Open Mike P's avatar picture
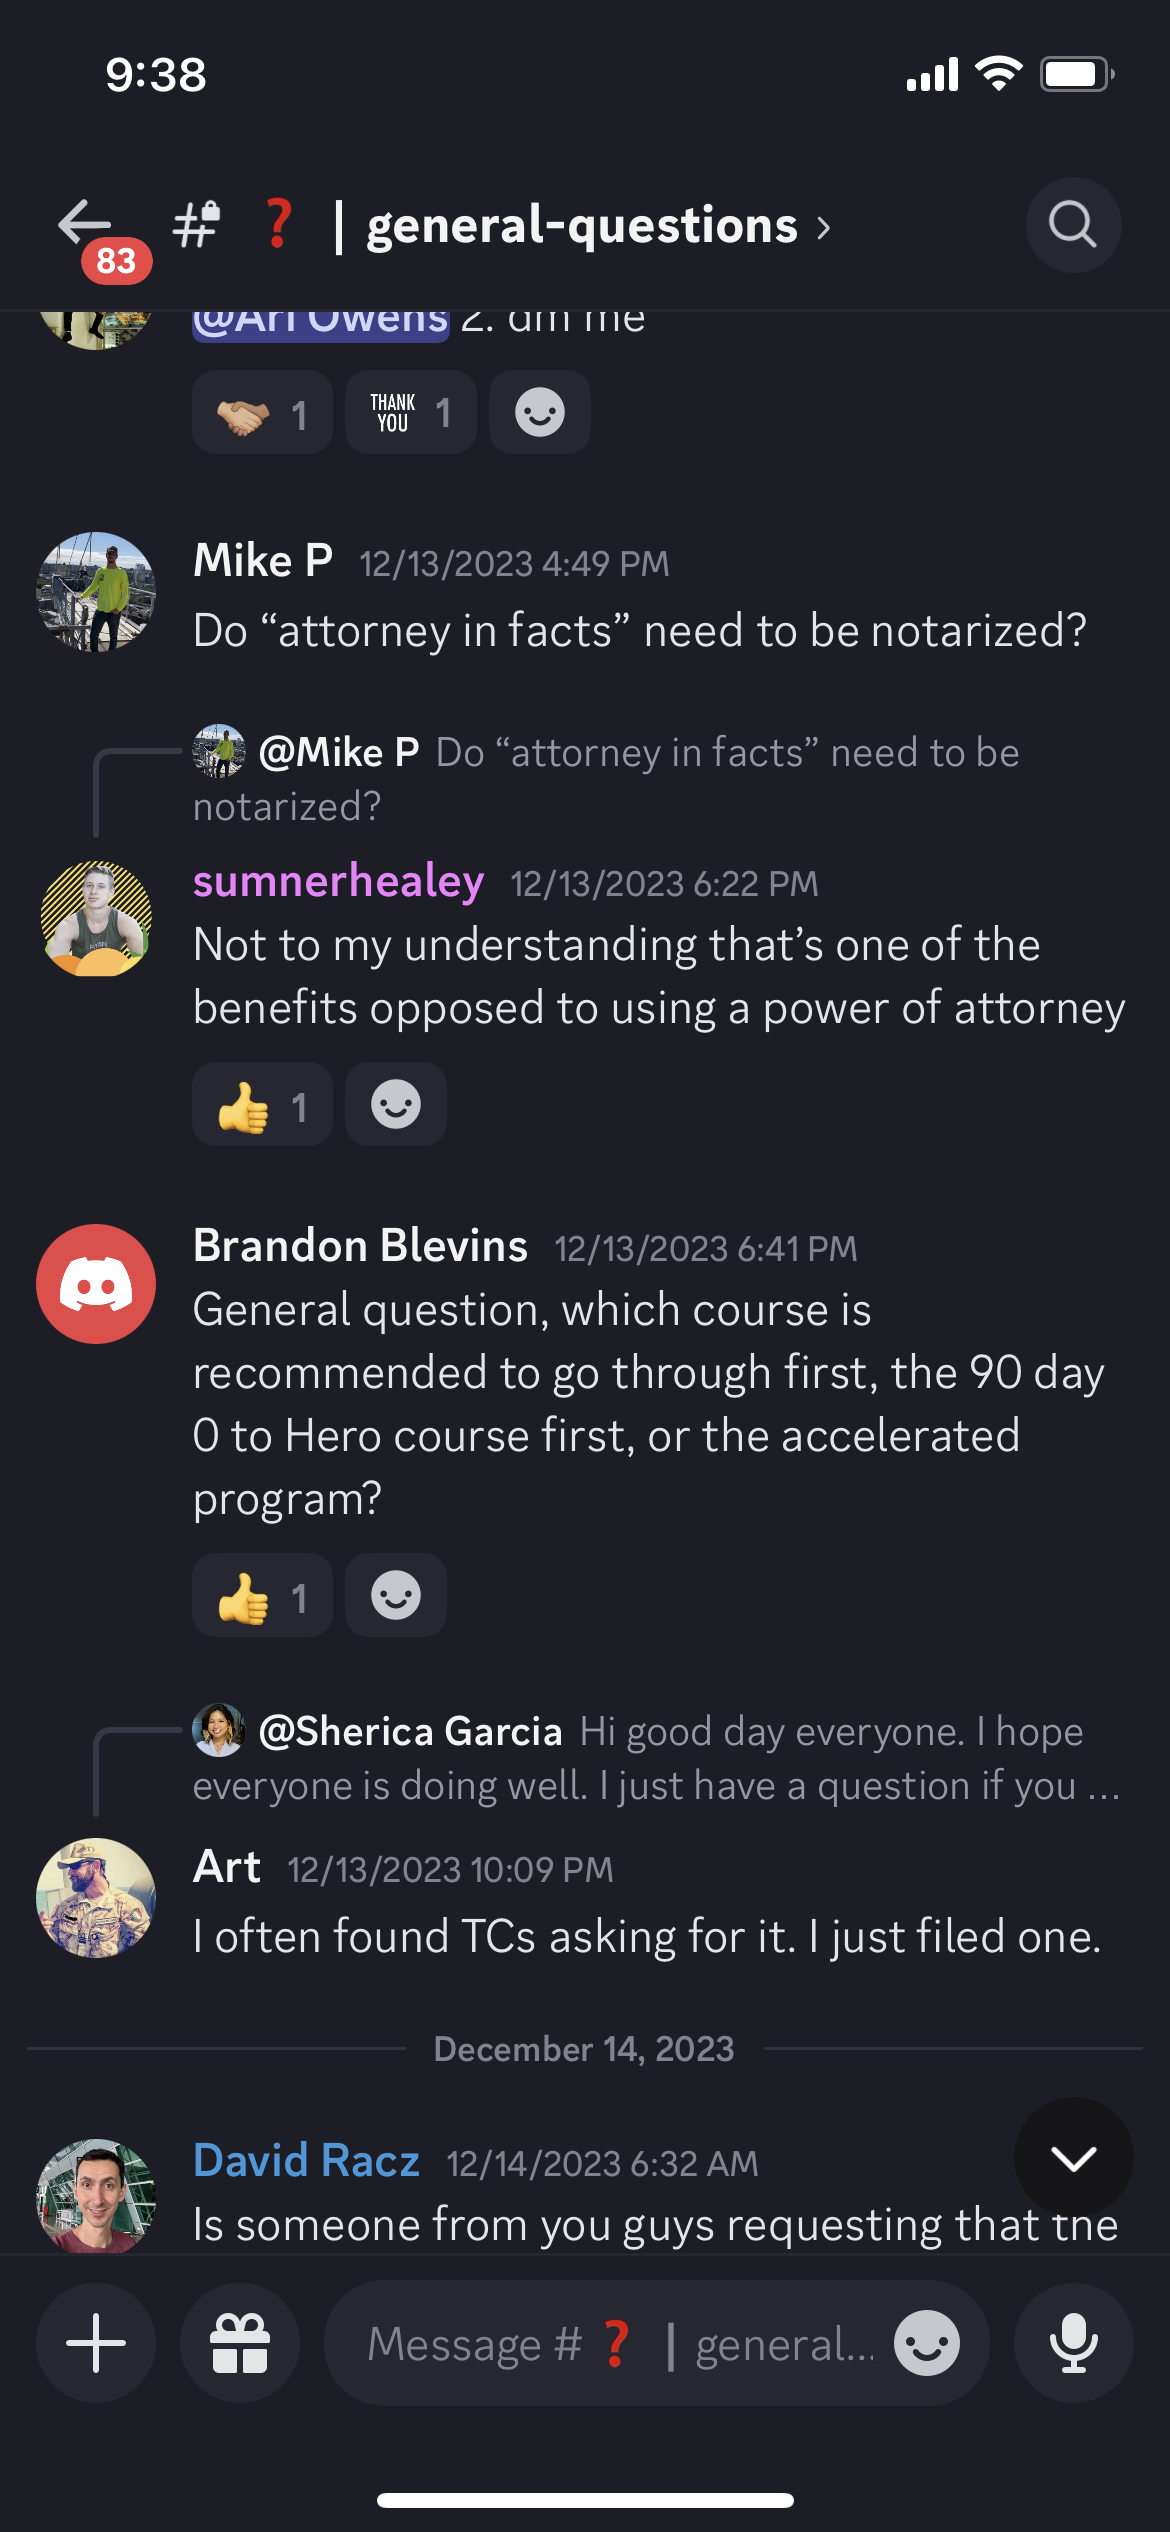This screenshot has width=1170, height=2532. coord(96,592)
